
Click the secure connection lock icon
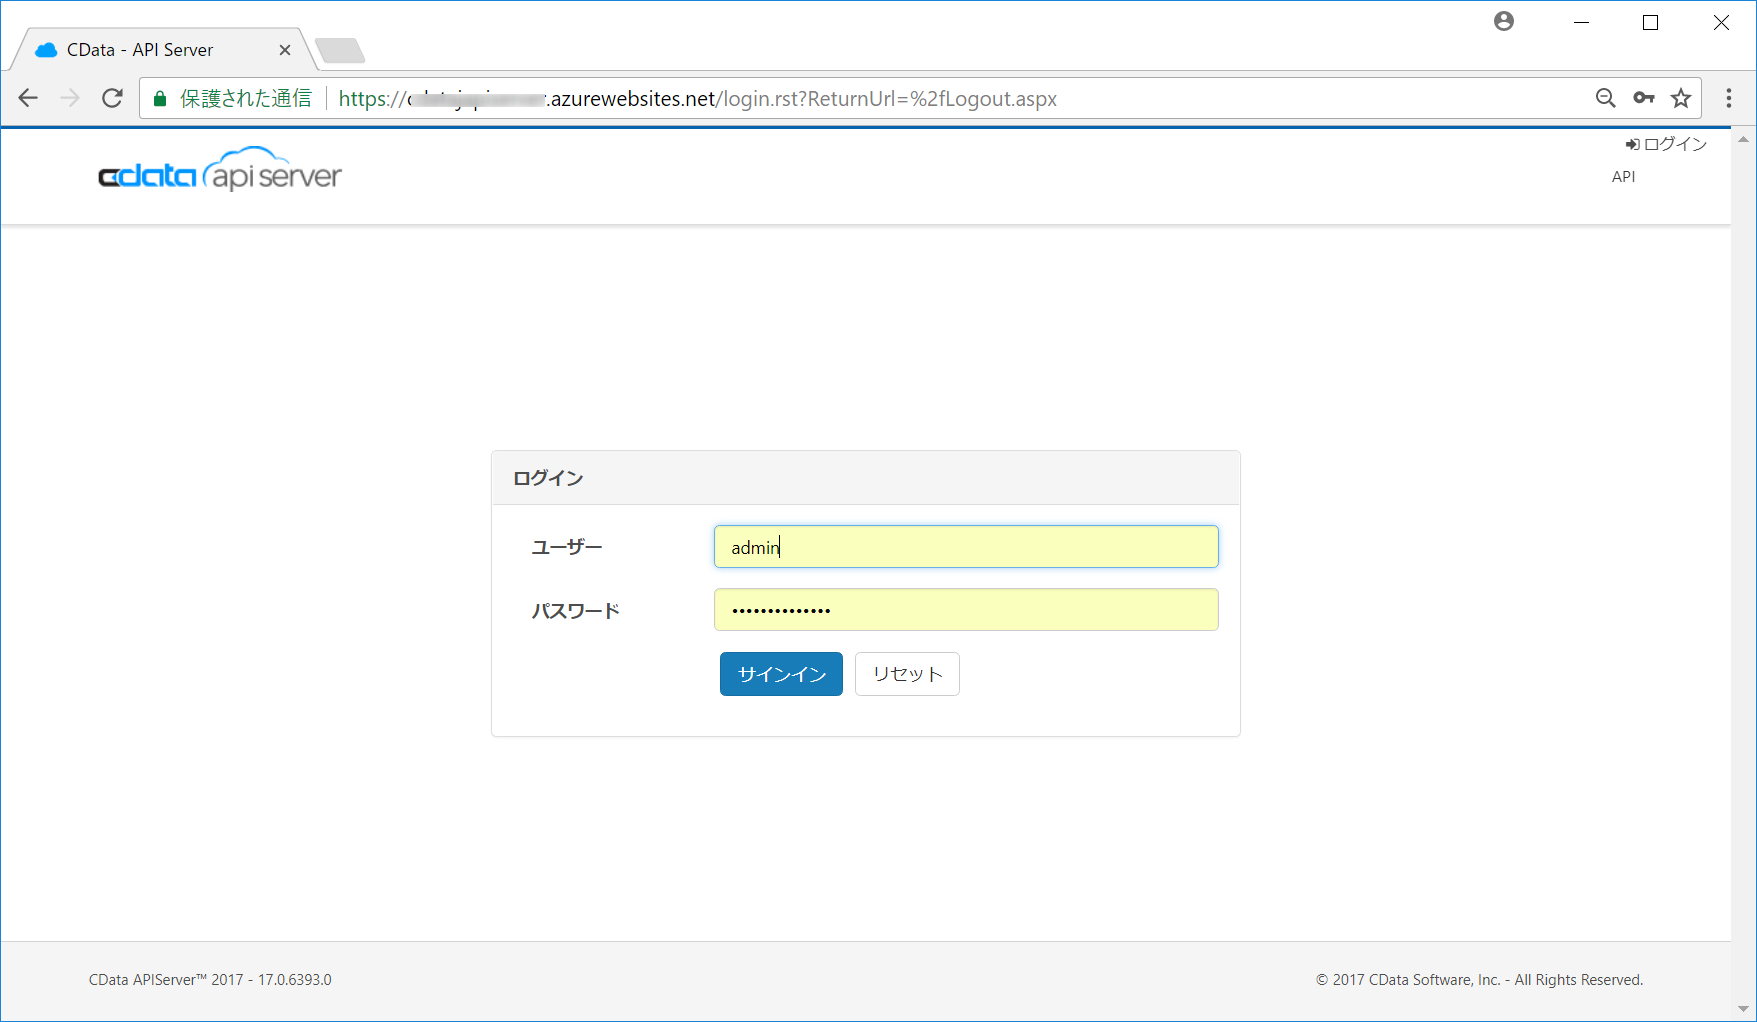(159, 98)
